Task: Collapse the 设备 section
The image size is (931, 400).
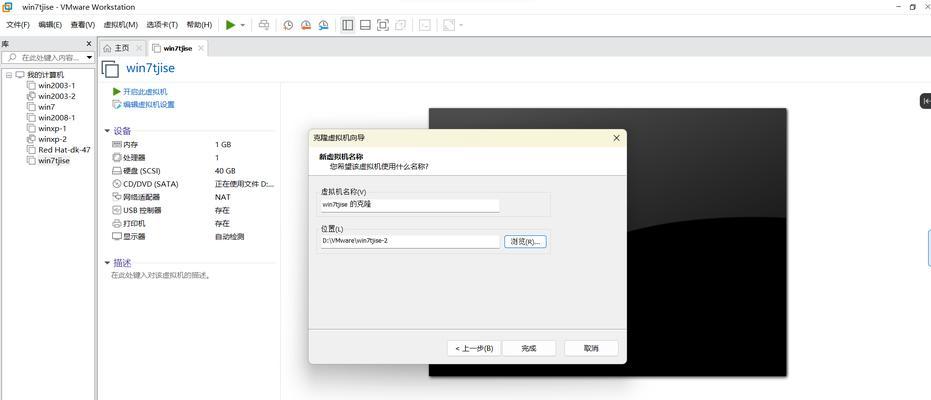Action: pos(107,131)
